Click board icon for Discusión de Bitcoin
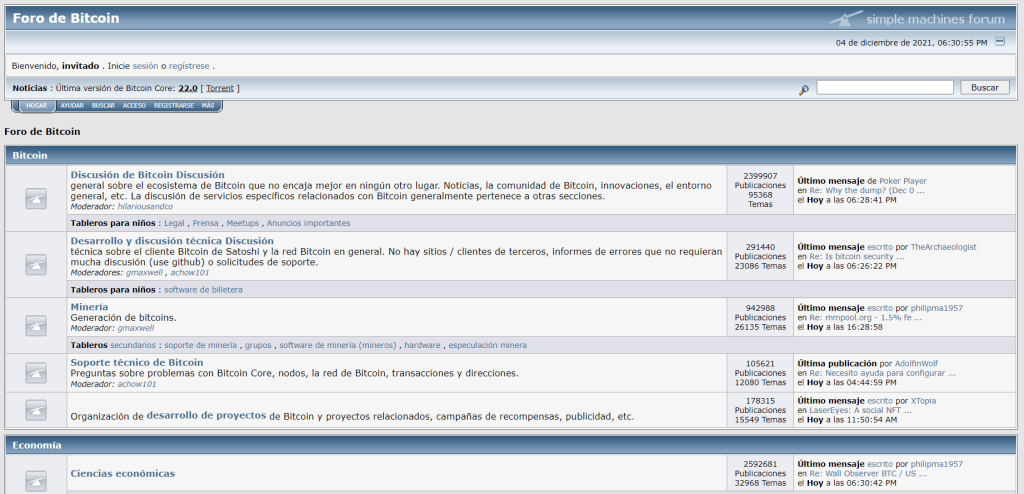The height and width of the screenshot is (494, 1024). click(x=36, y=199)
